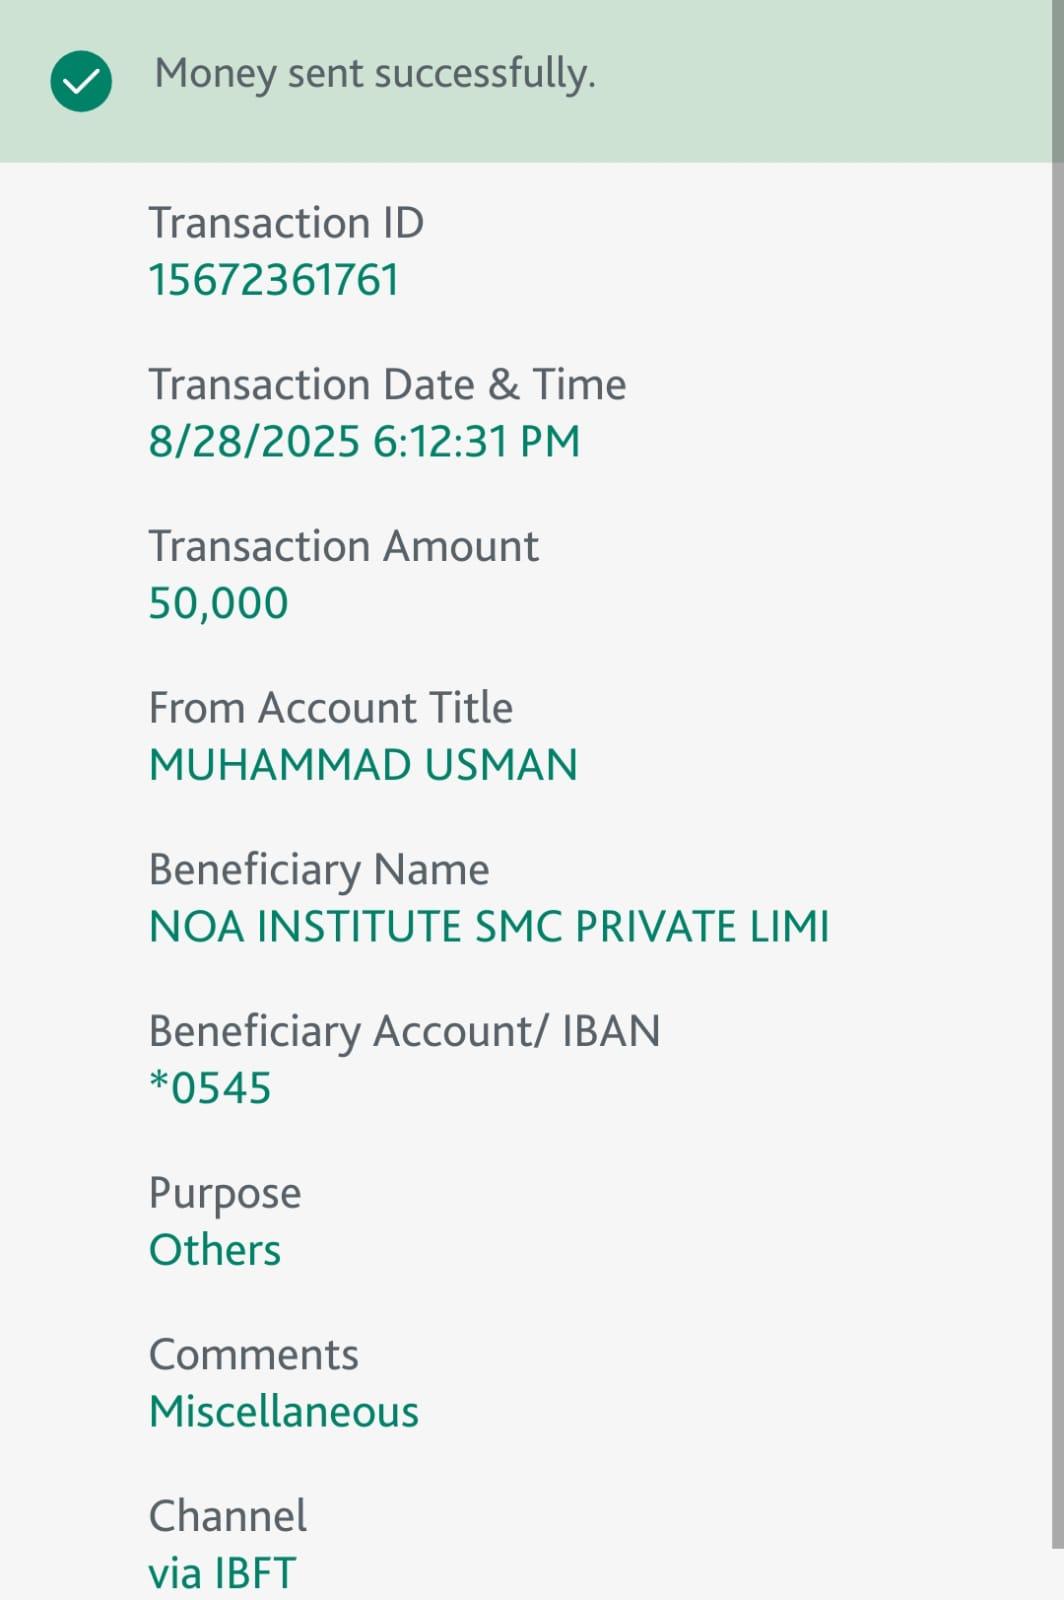Viewport: 1064px width, 1600px height.
Task: Click the "Money sent successfully." message
Action: 375,74
